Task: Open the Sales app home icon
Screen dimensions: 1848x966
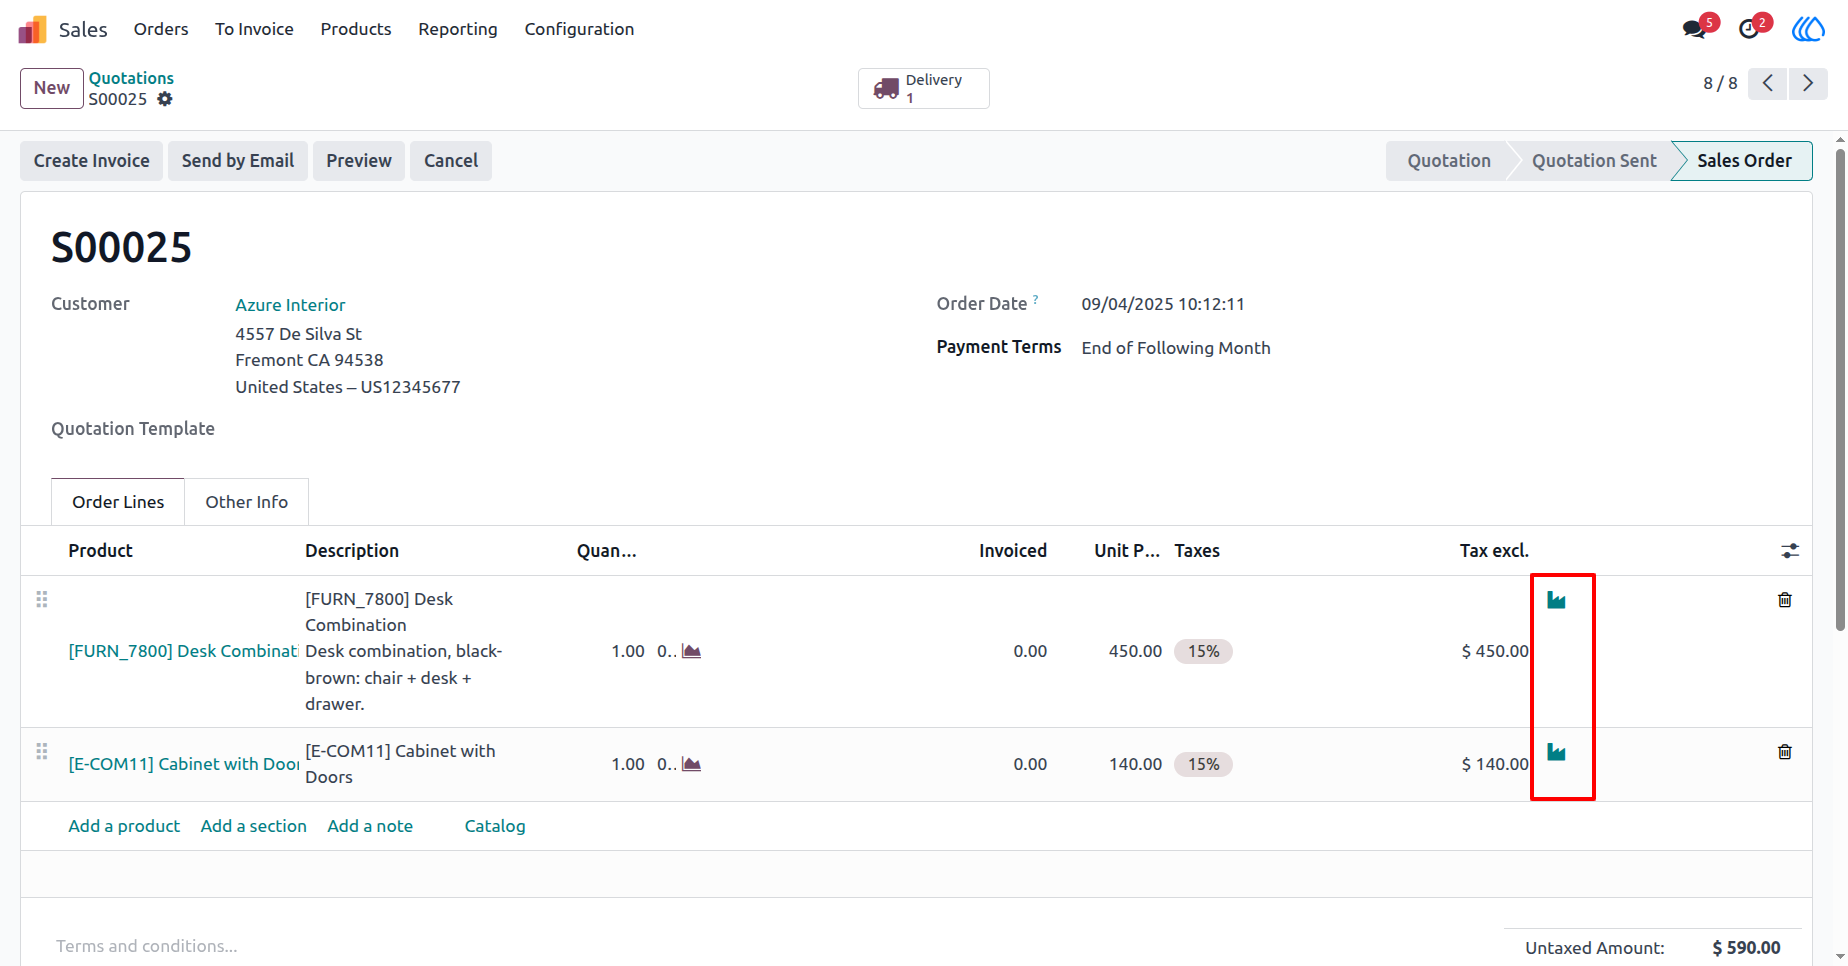Action: tap(32, 30)
